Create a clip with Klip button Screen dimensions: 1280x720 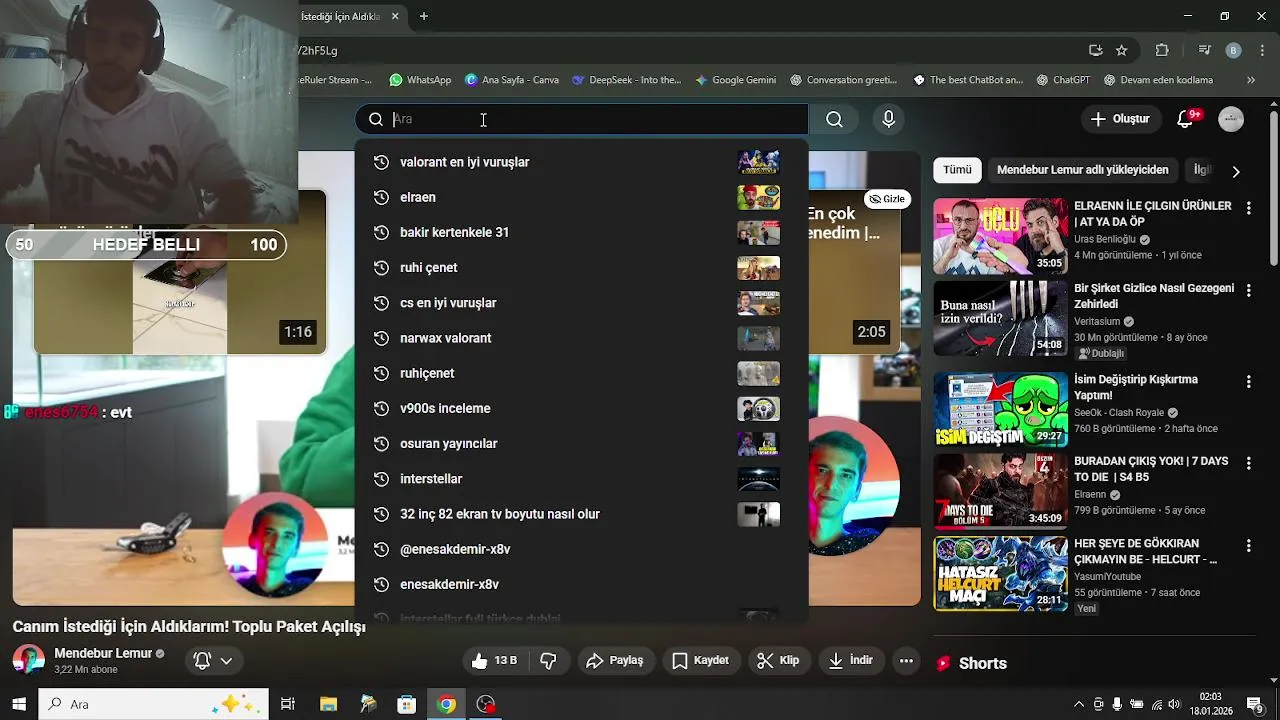pos(778,660)
